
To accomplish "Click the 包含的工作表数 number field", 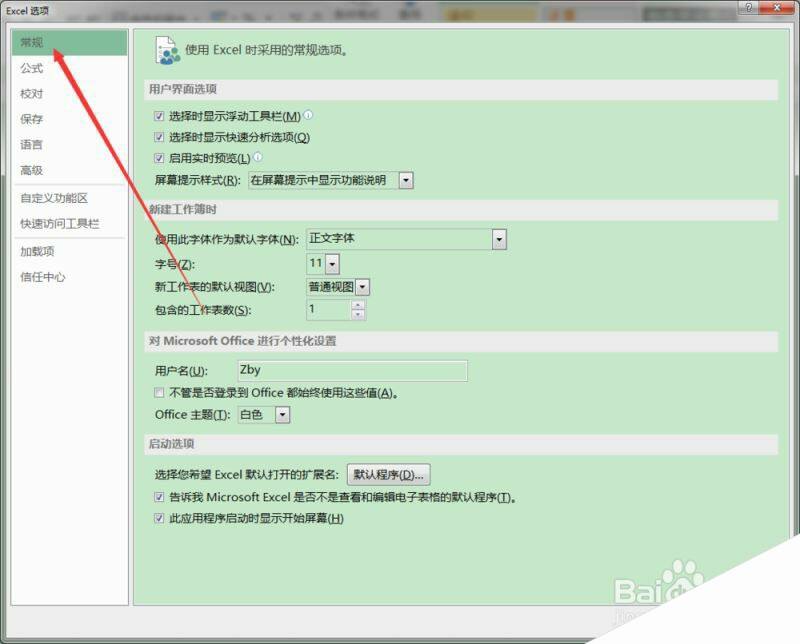I will (329, 310).
